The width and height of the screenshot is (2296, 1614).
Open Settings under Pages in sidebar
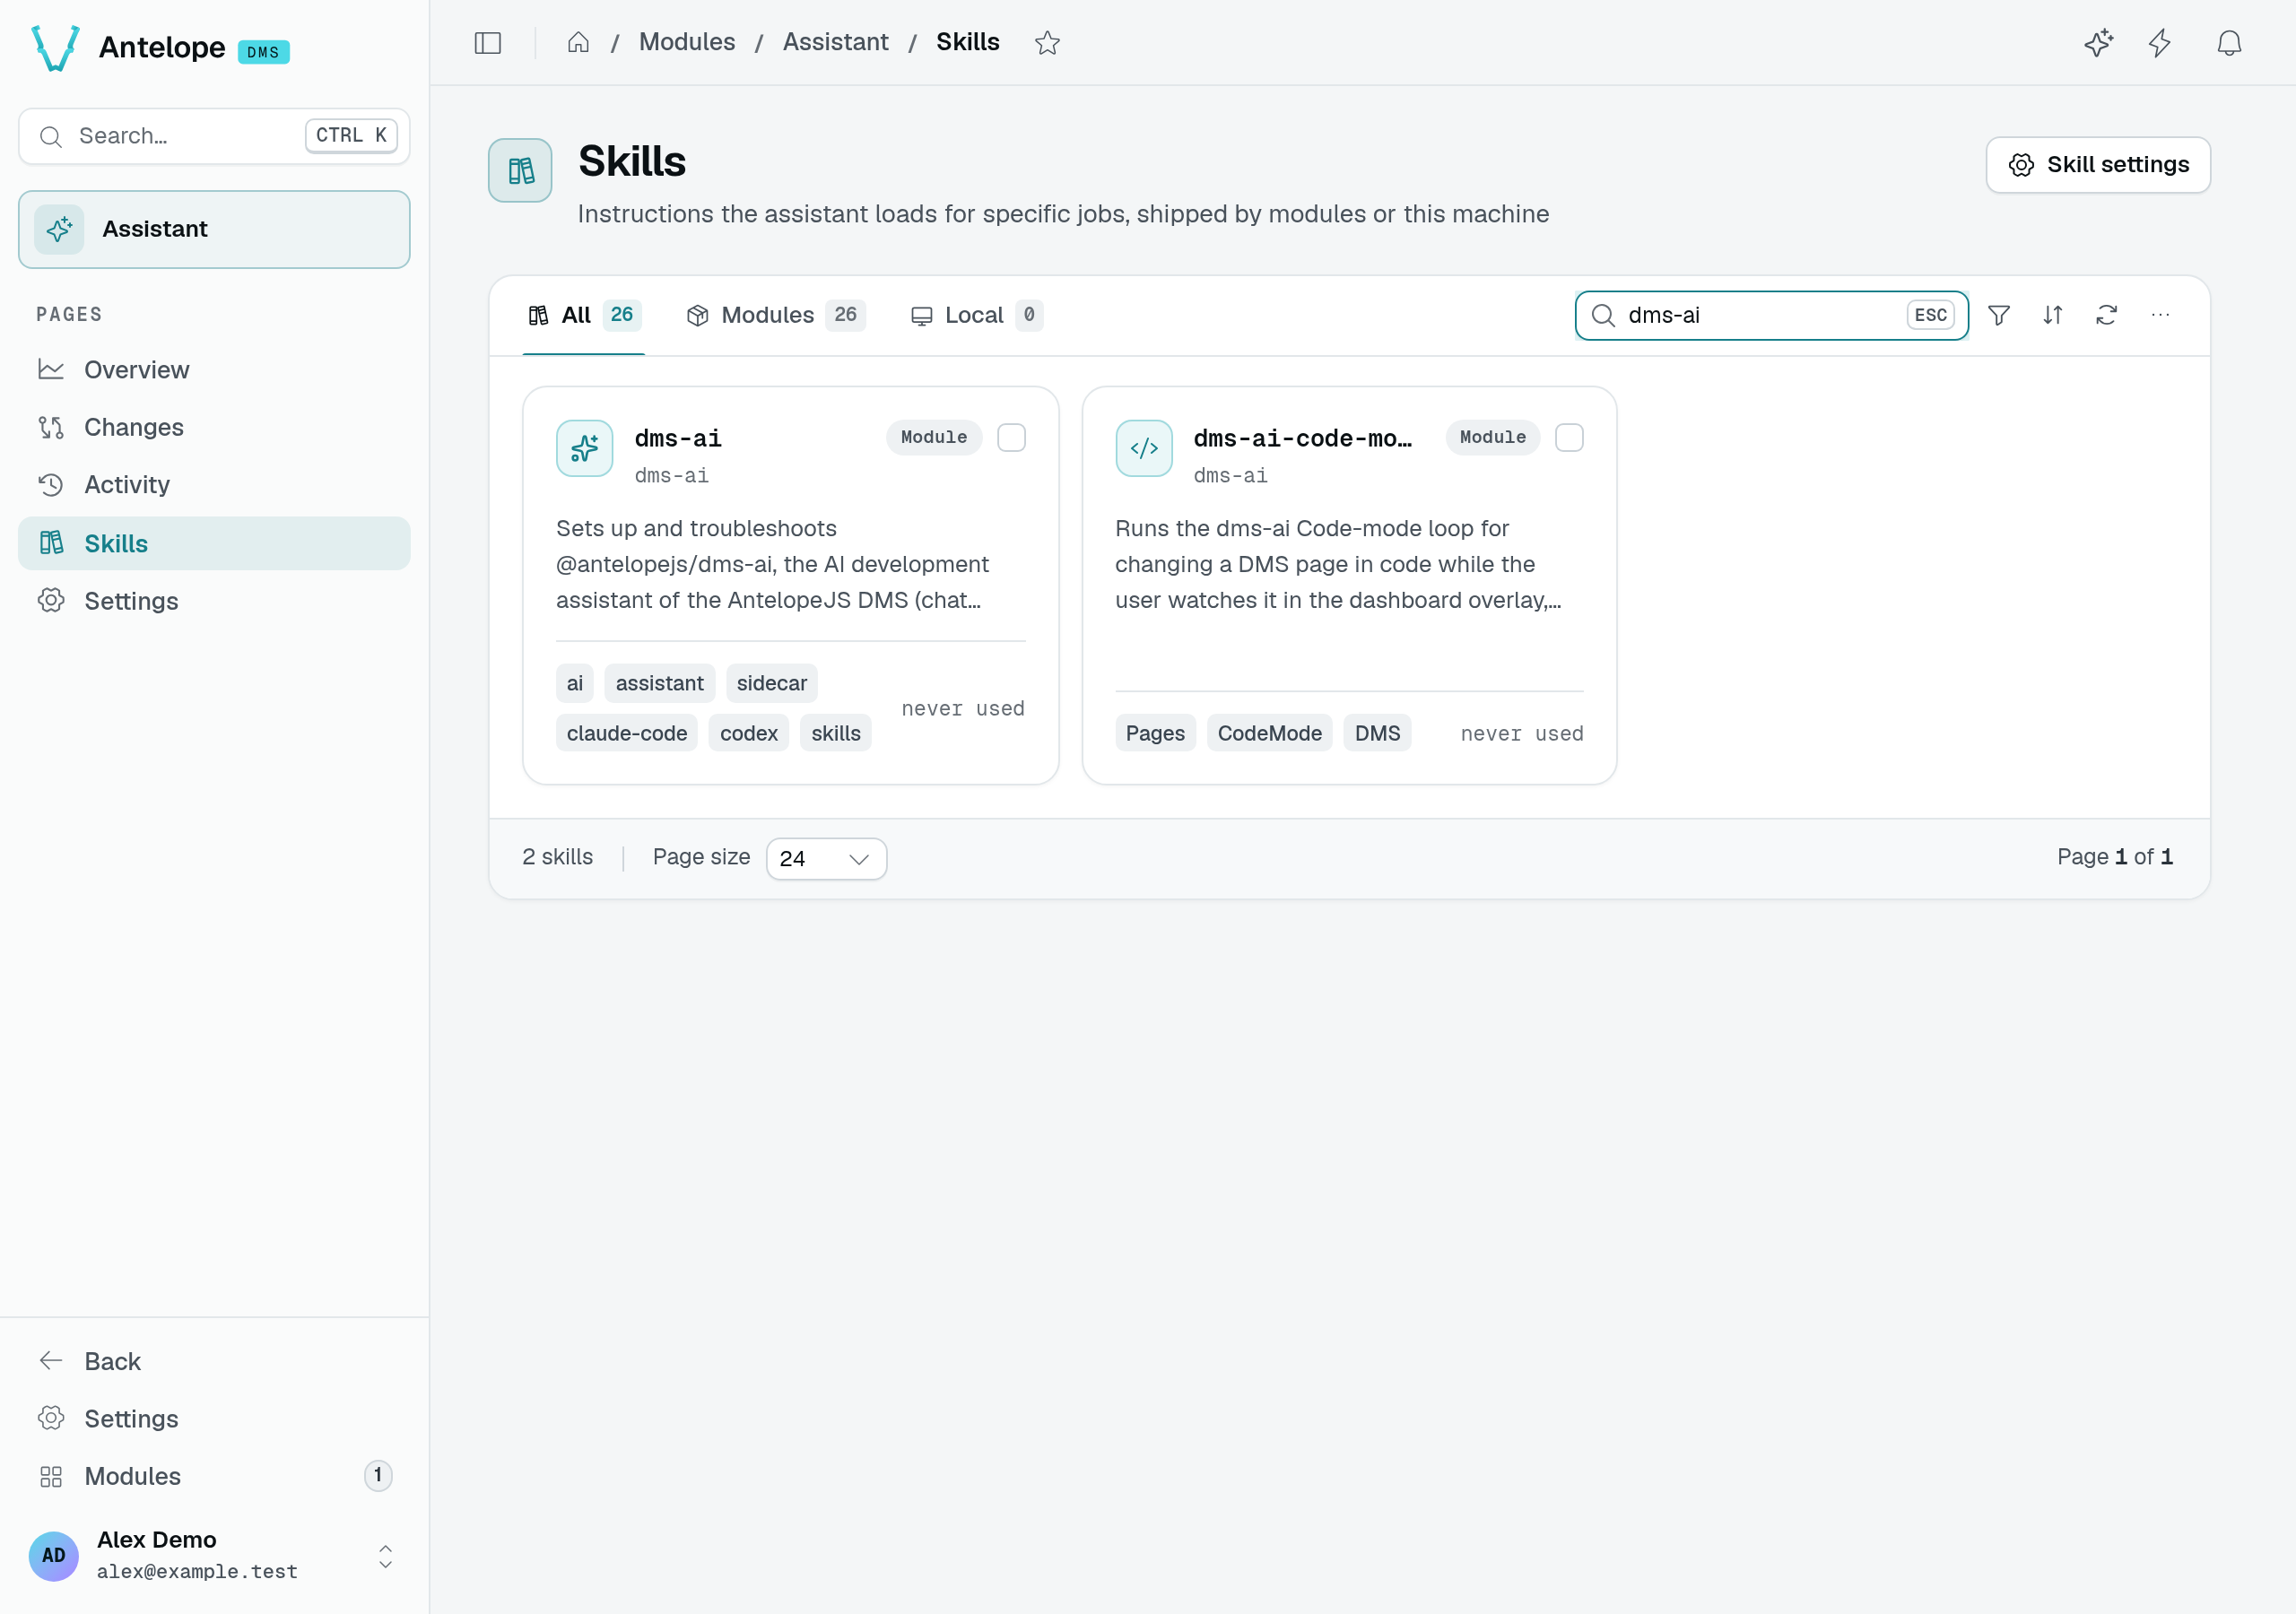click(x=214, y=601)
